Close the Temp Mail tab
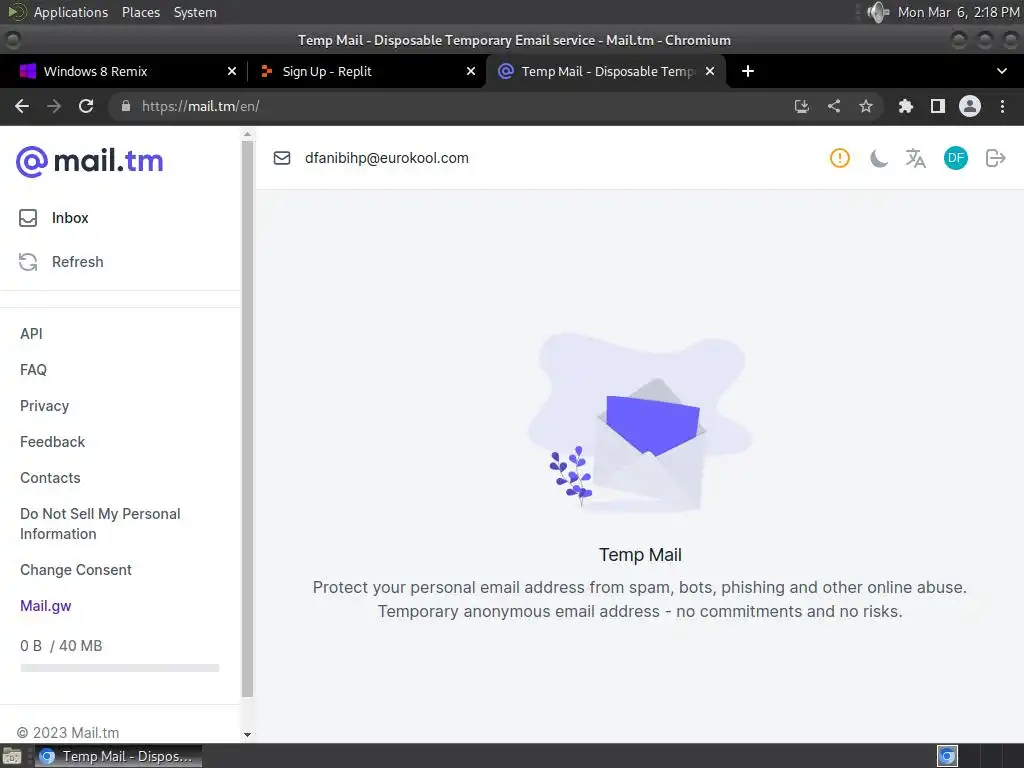Viewport: 1024px width, 768px height. click(710, 71)
